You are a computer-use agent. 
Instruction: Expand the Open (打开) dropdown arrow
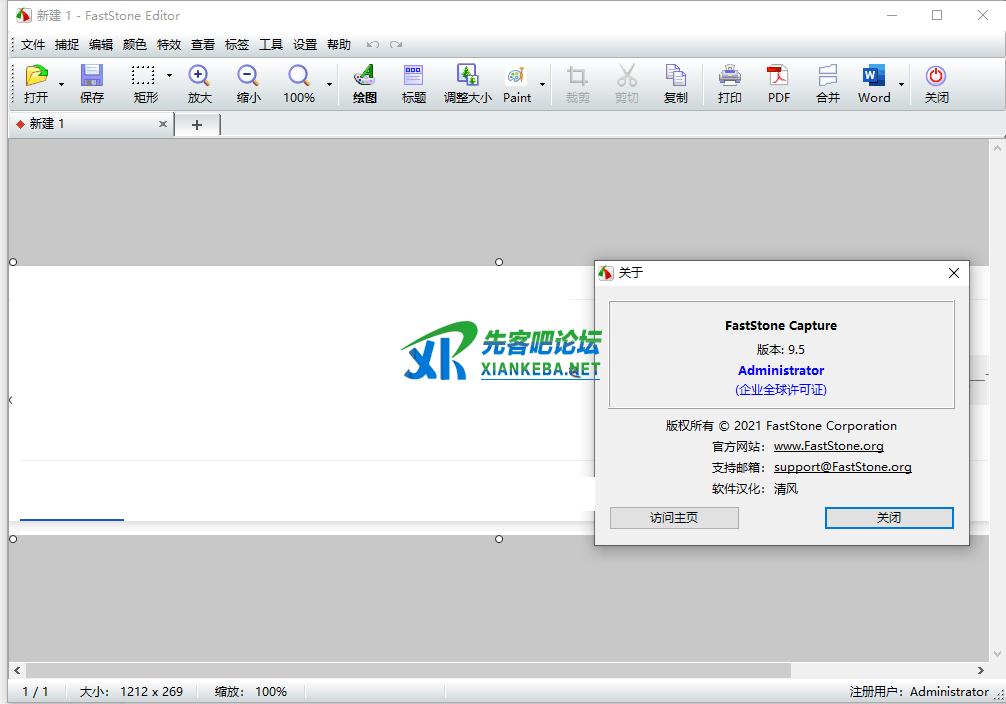point(61,84)
